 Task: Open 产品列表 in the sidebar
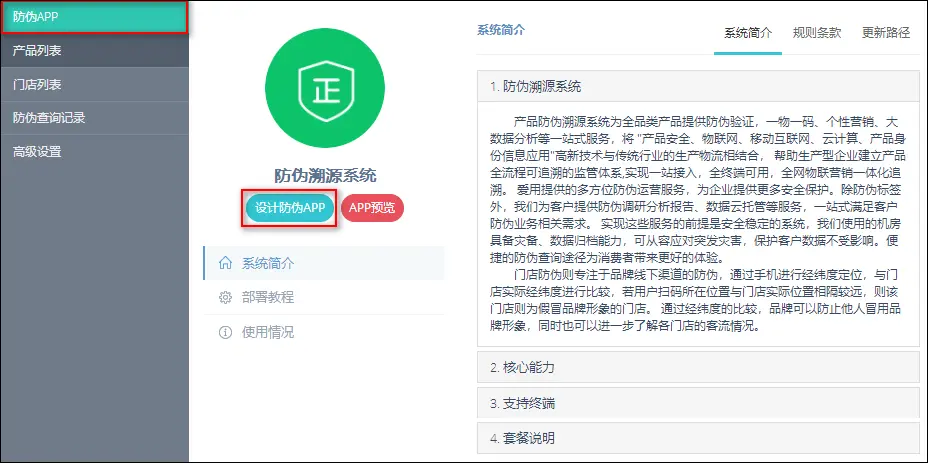[x=94, y=50]
